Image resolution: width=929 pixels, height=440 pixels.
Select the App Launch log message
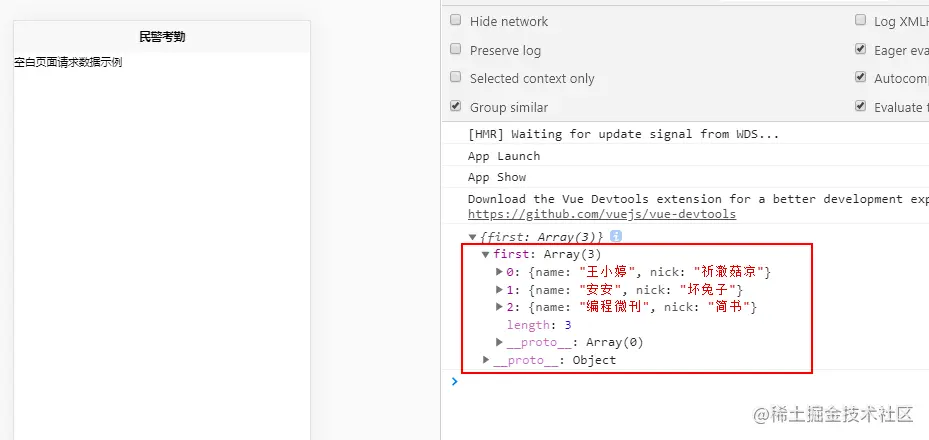click(x=504, y=156)
